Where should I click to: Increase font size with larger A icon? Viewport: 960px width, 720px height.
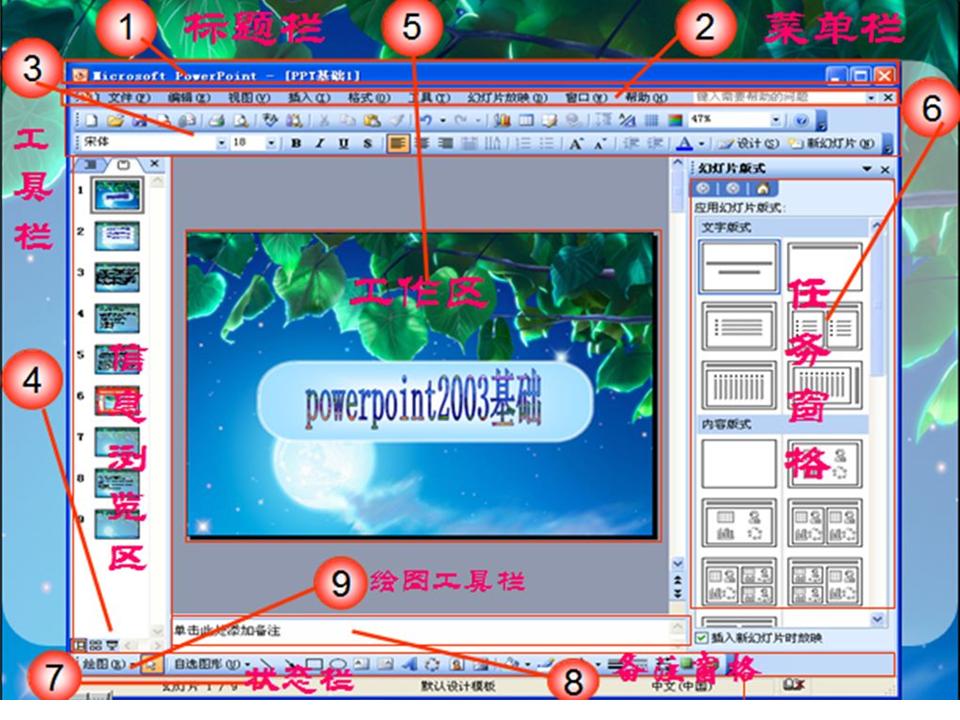tap(575, 143)
